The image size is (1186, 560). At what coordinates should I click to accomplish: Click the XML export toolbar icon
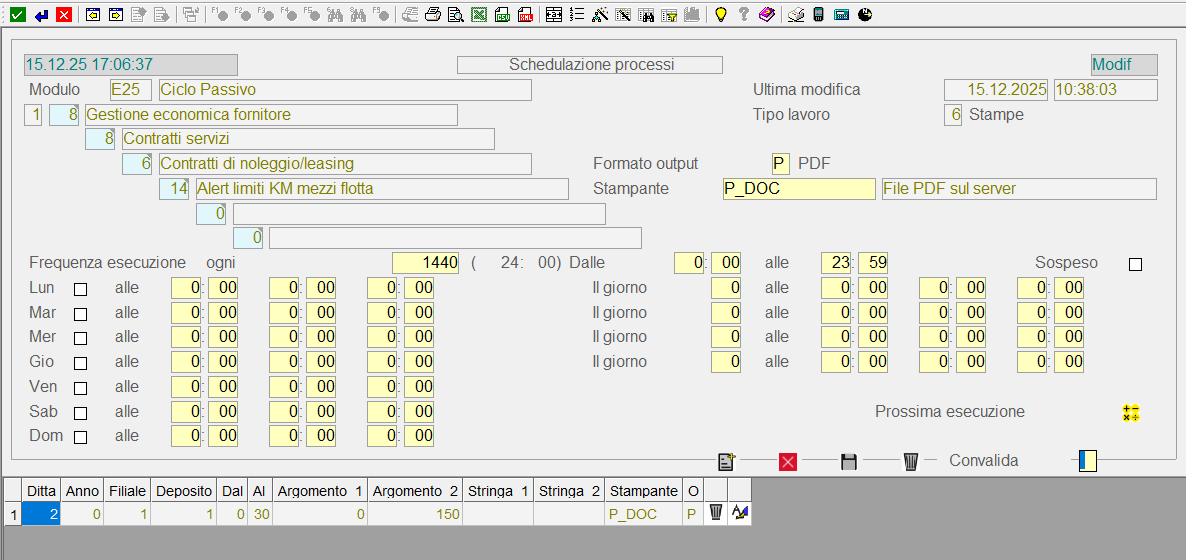[524, 15]
